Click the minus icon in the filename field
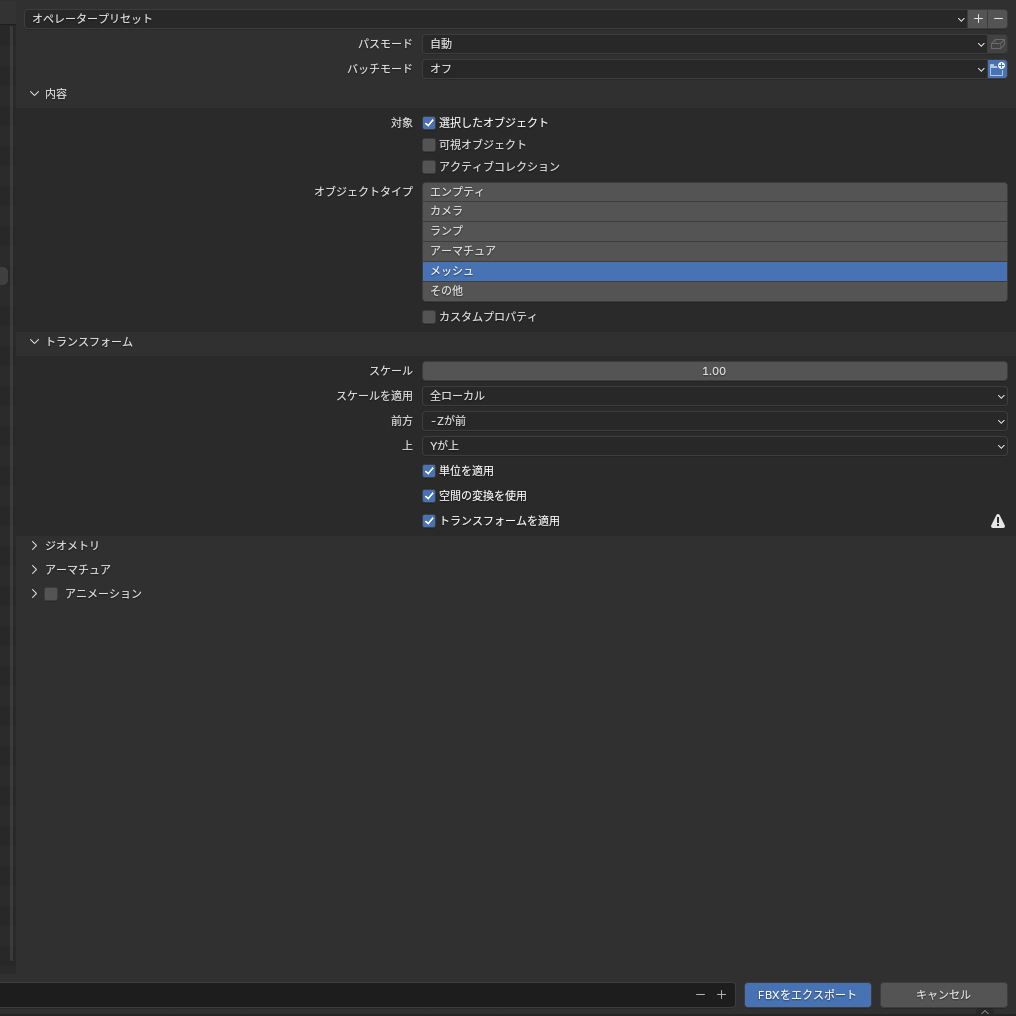Image resolution: width=1016 pixels, height=1016 pixels. 700,994
